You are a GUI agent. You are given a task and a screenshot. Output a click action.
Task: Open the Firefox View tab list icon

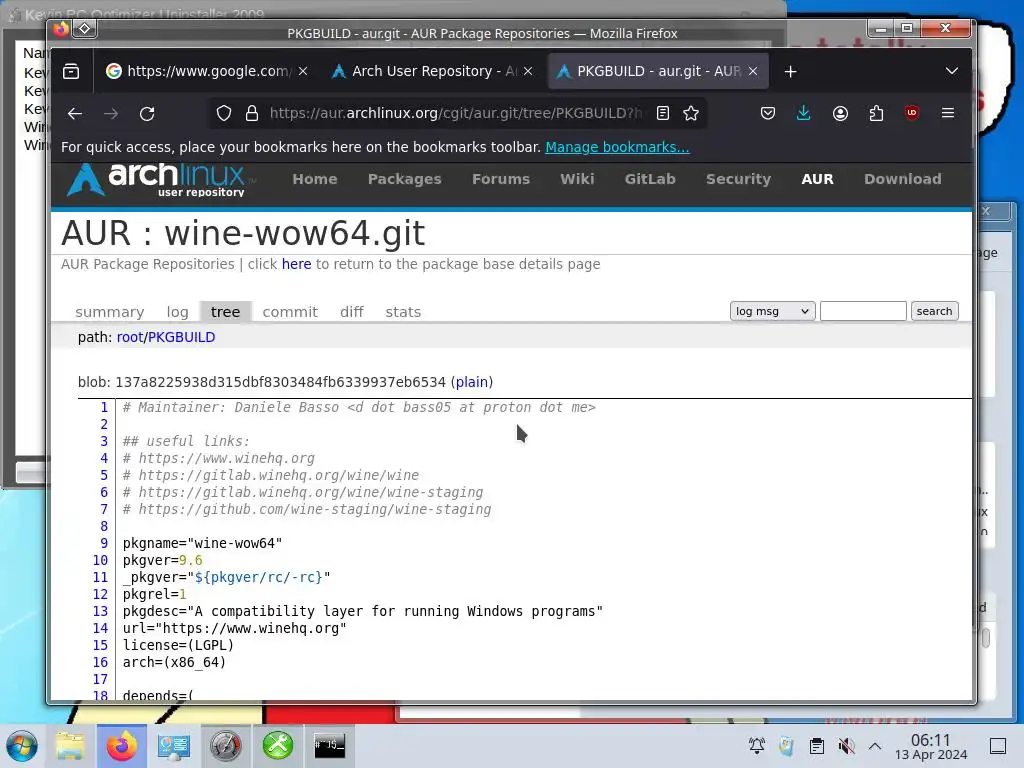coord(71,71)
